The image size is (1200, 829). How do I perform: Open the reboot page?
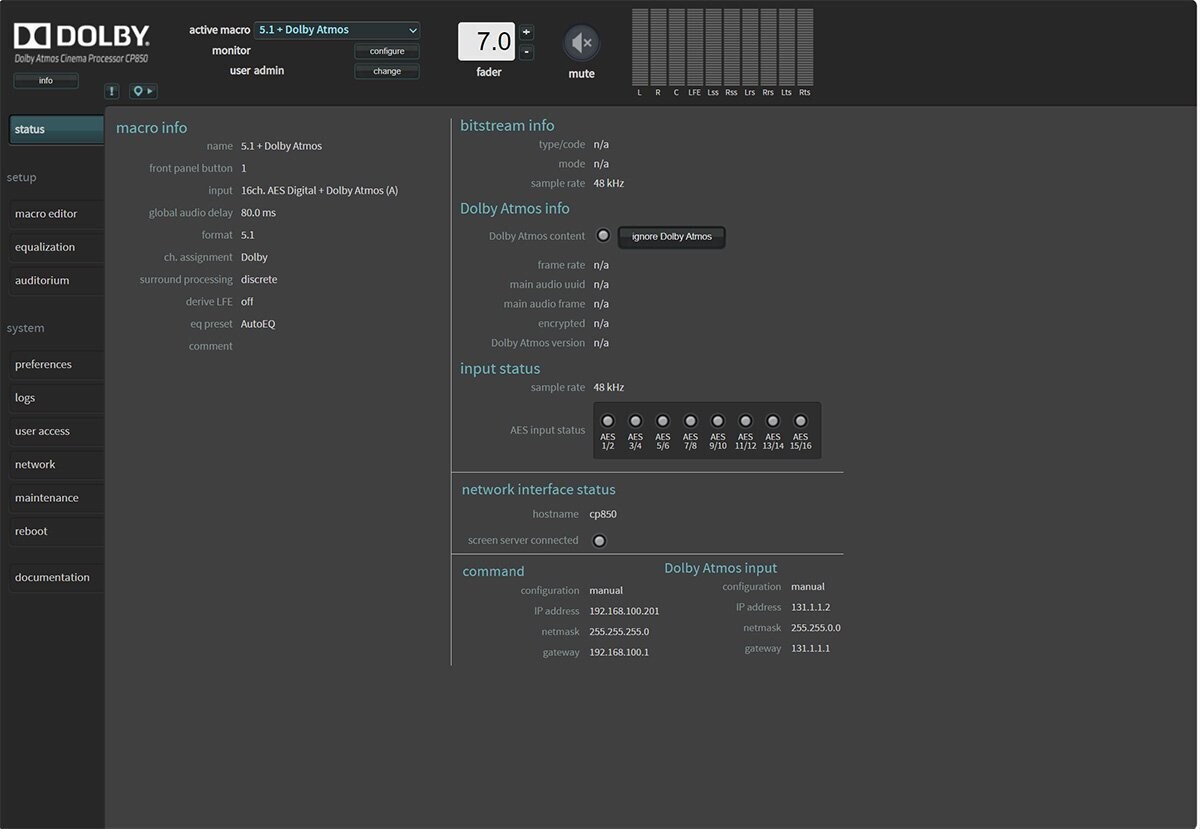click(x=56, y=532)
